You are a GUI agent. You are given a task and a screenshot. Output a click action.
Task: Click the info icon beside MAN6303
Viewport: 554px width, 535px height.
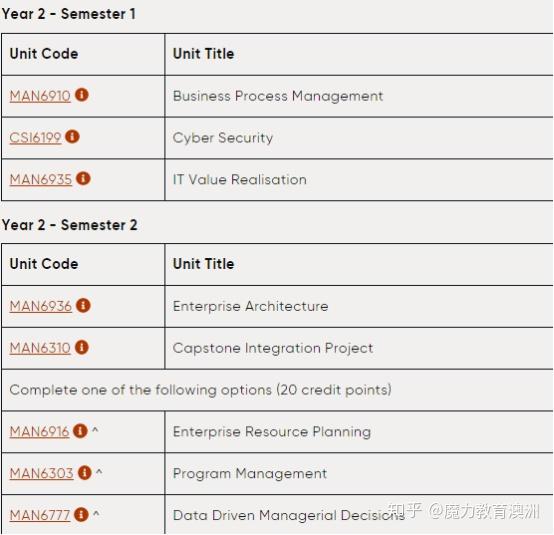[x=84, y=472]
